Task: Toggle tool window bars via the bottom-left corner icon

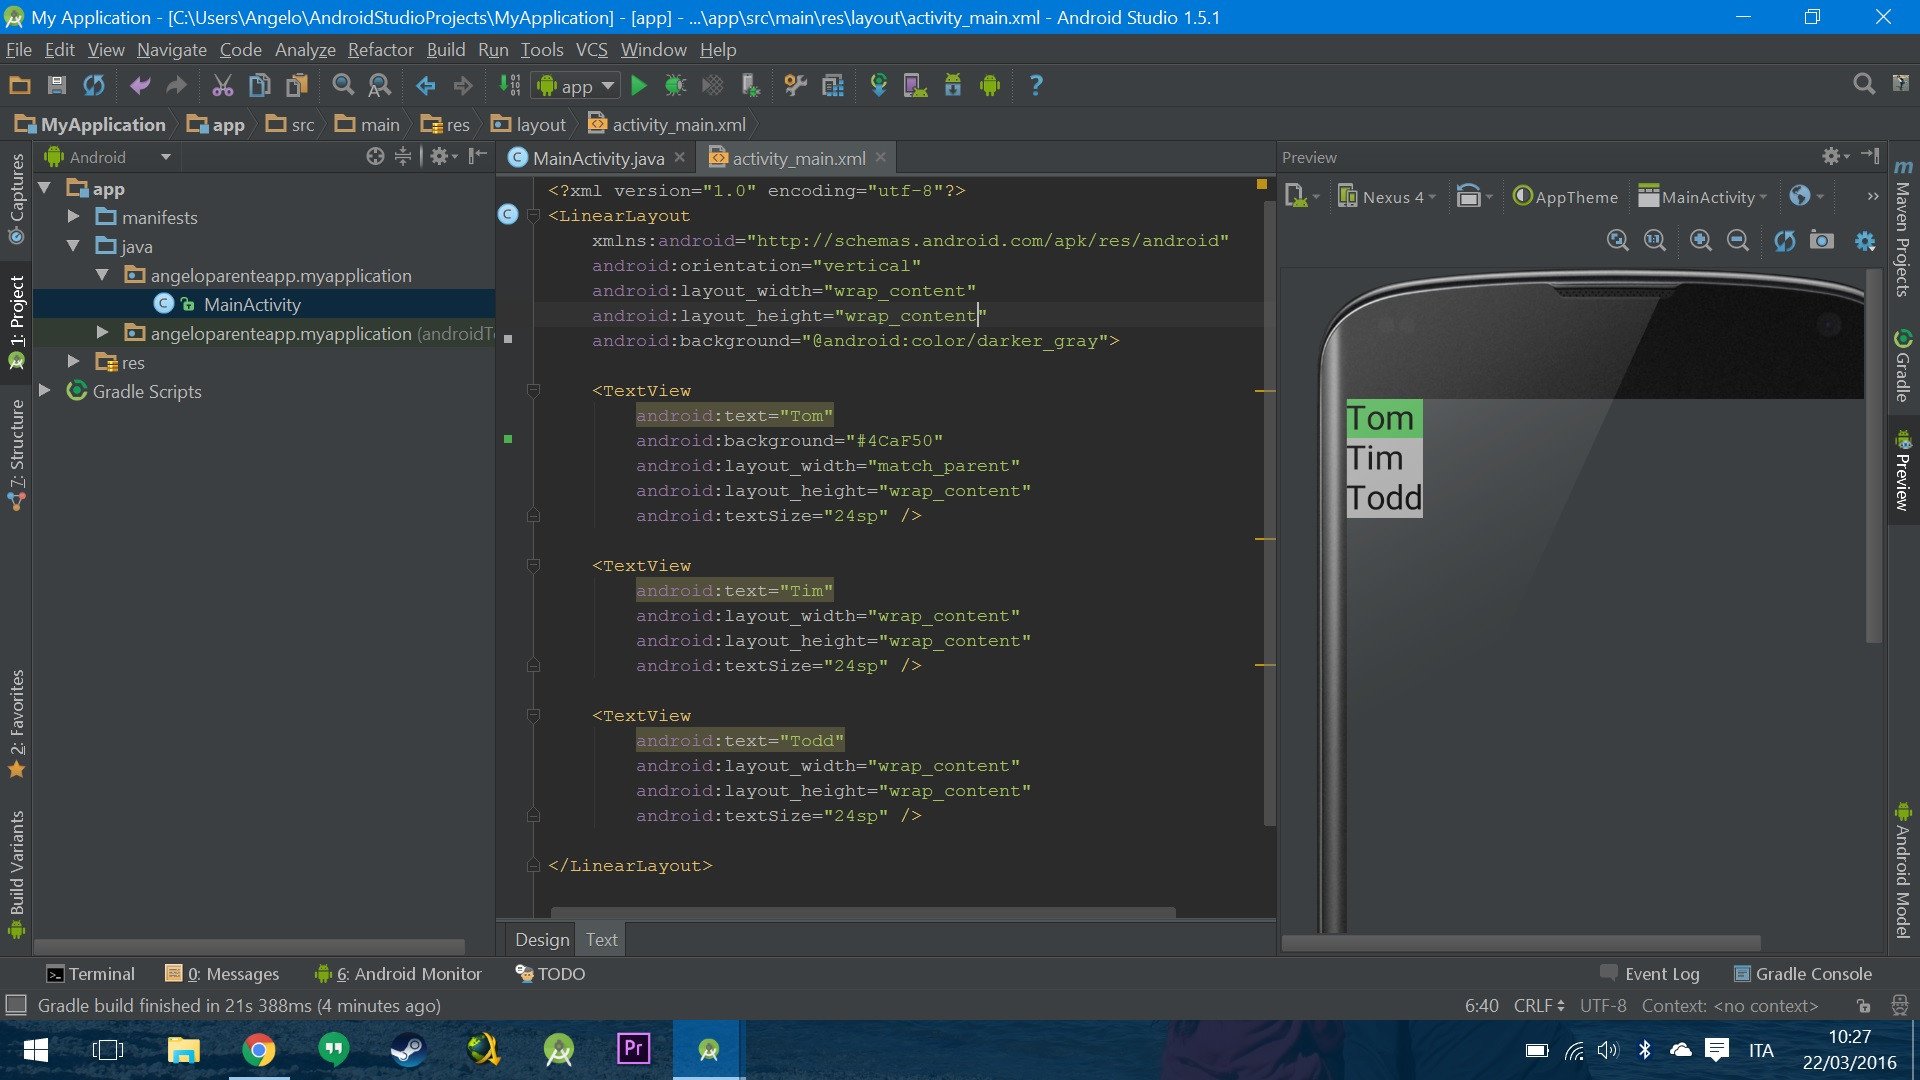Action: pos(16,1005)
